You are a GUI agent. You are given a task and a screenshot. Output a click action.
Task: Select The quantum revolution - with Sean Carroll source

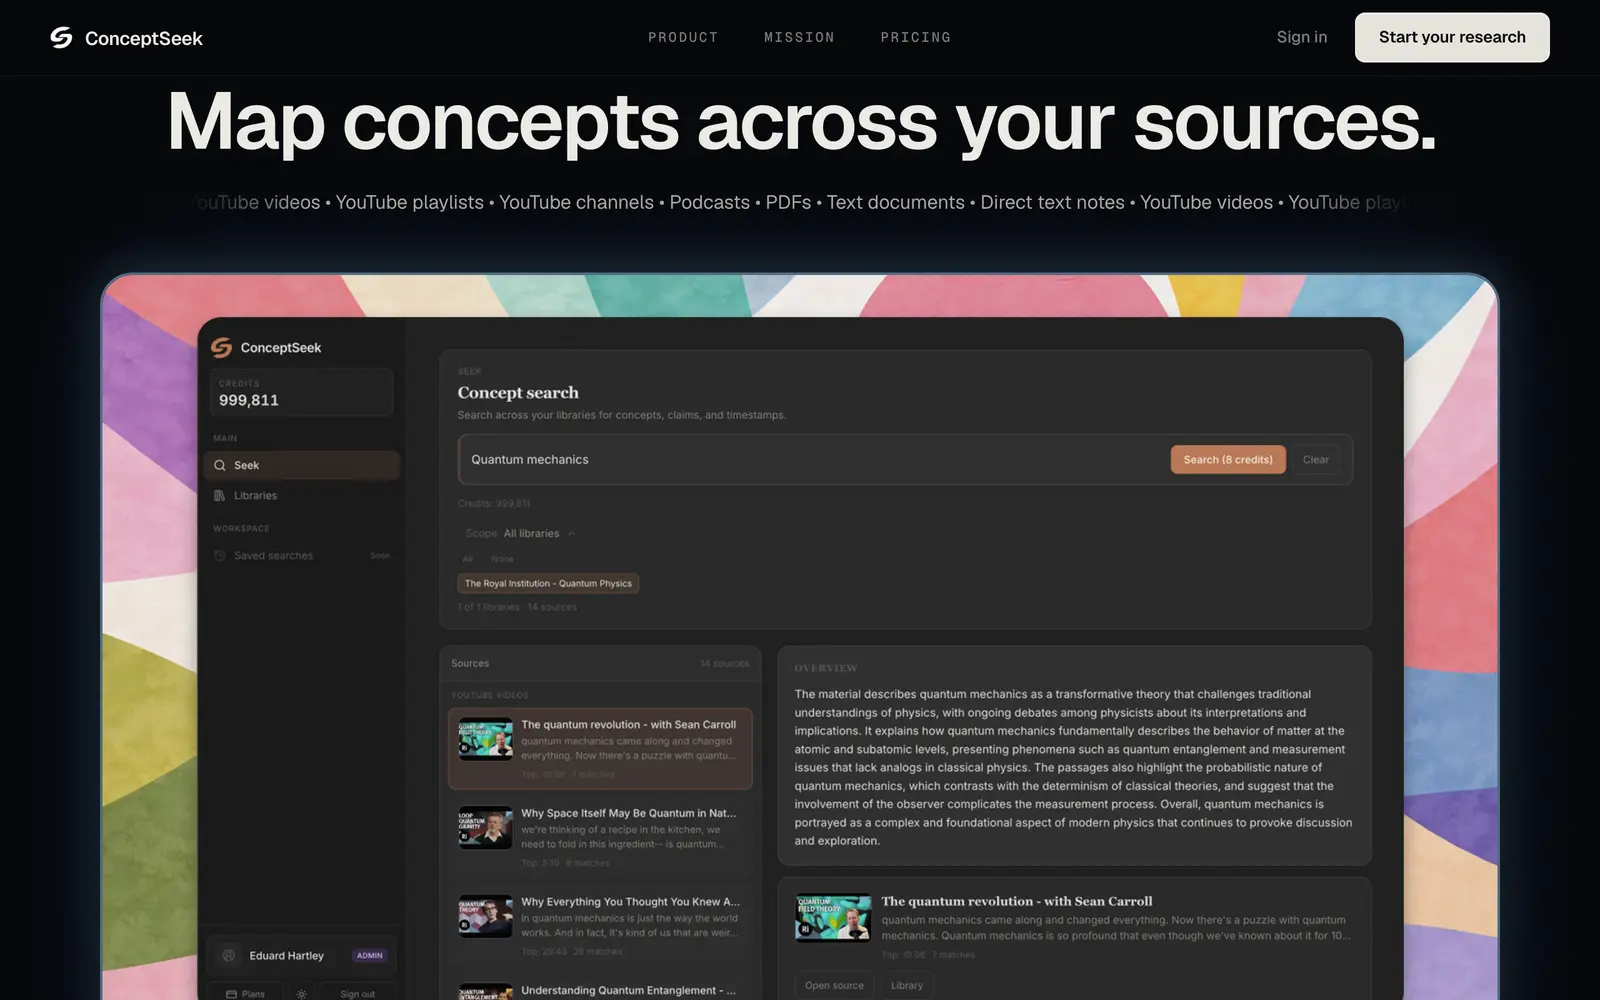600,749
